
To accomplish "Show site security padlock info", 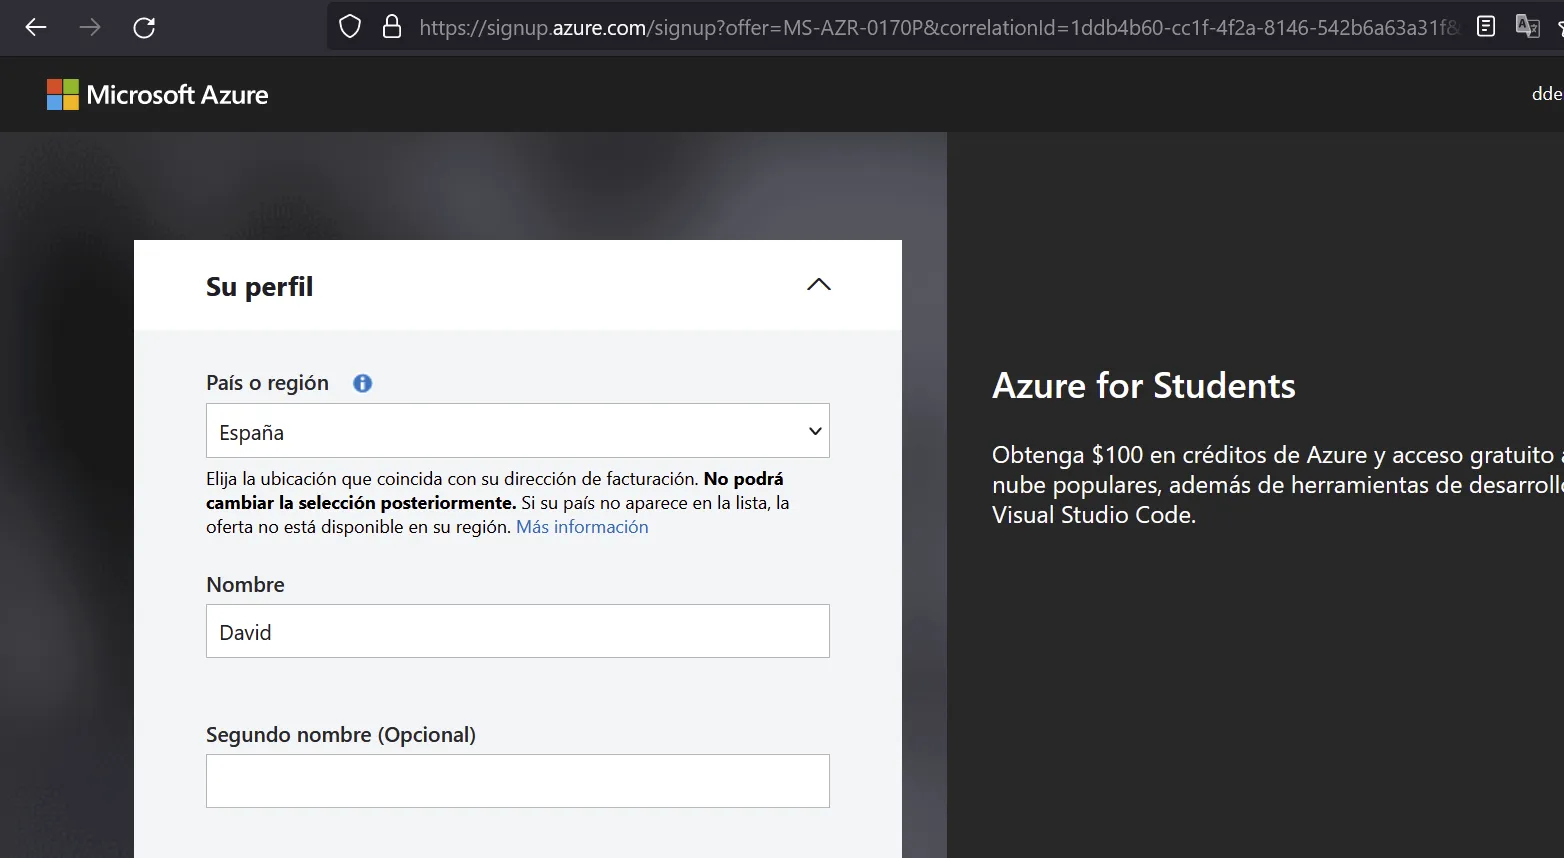I will click(x=392, y=27).
